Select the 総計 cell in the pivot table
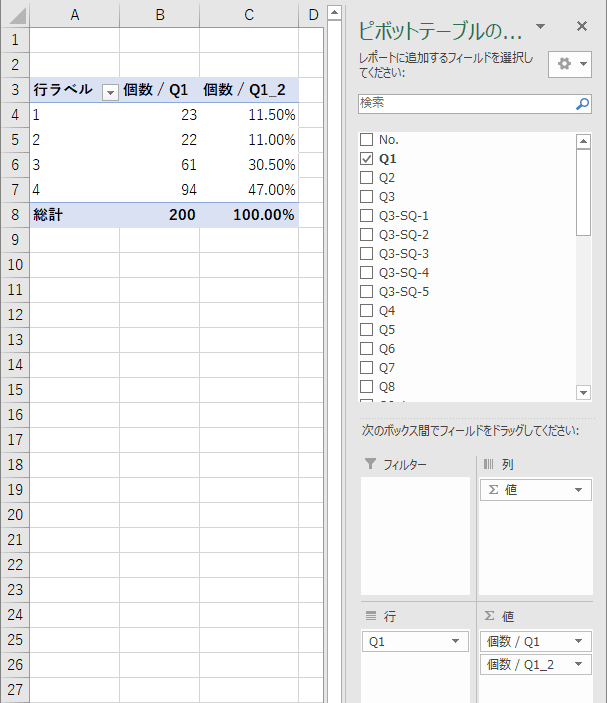 pyautogui.click(x=74, y=215)
